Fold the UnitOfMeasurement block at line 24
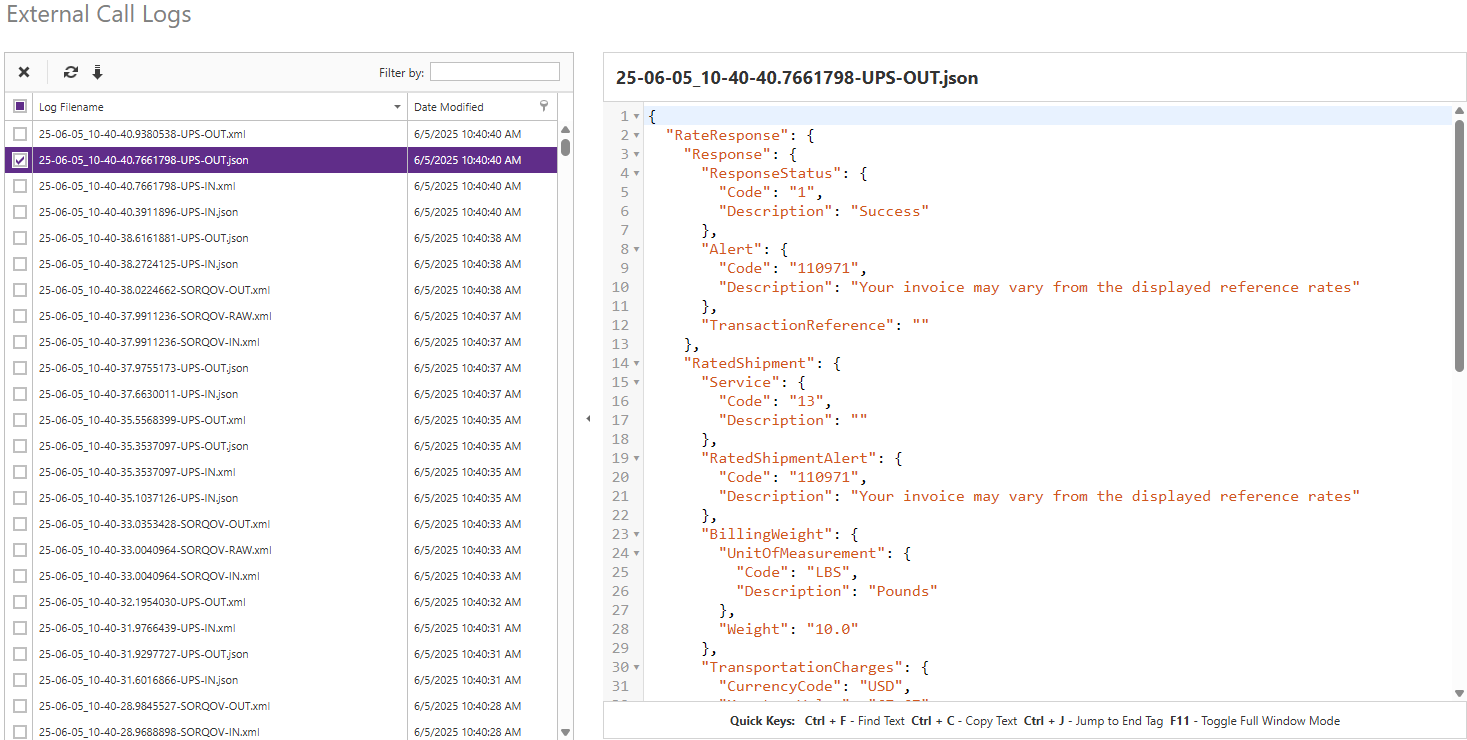Screen dimensions: 1467x740 [x=637, y=553]
